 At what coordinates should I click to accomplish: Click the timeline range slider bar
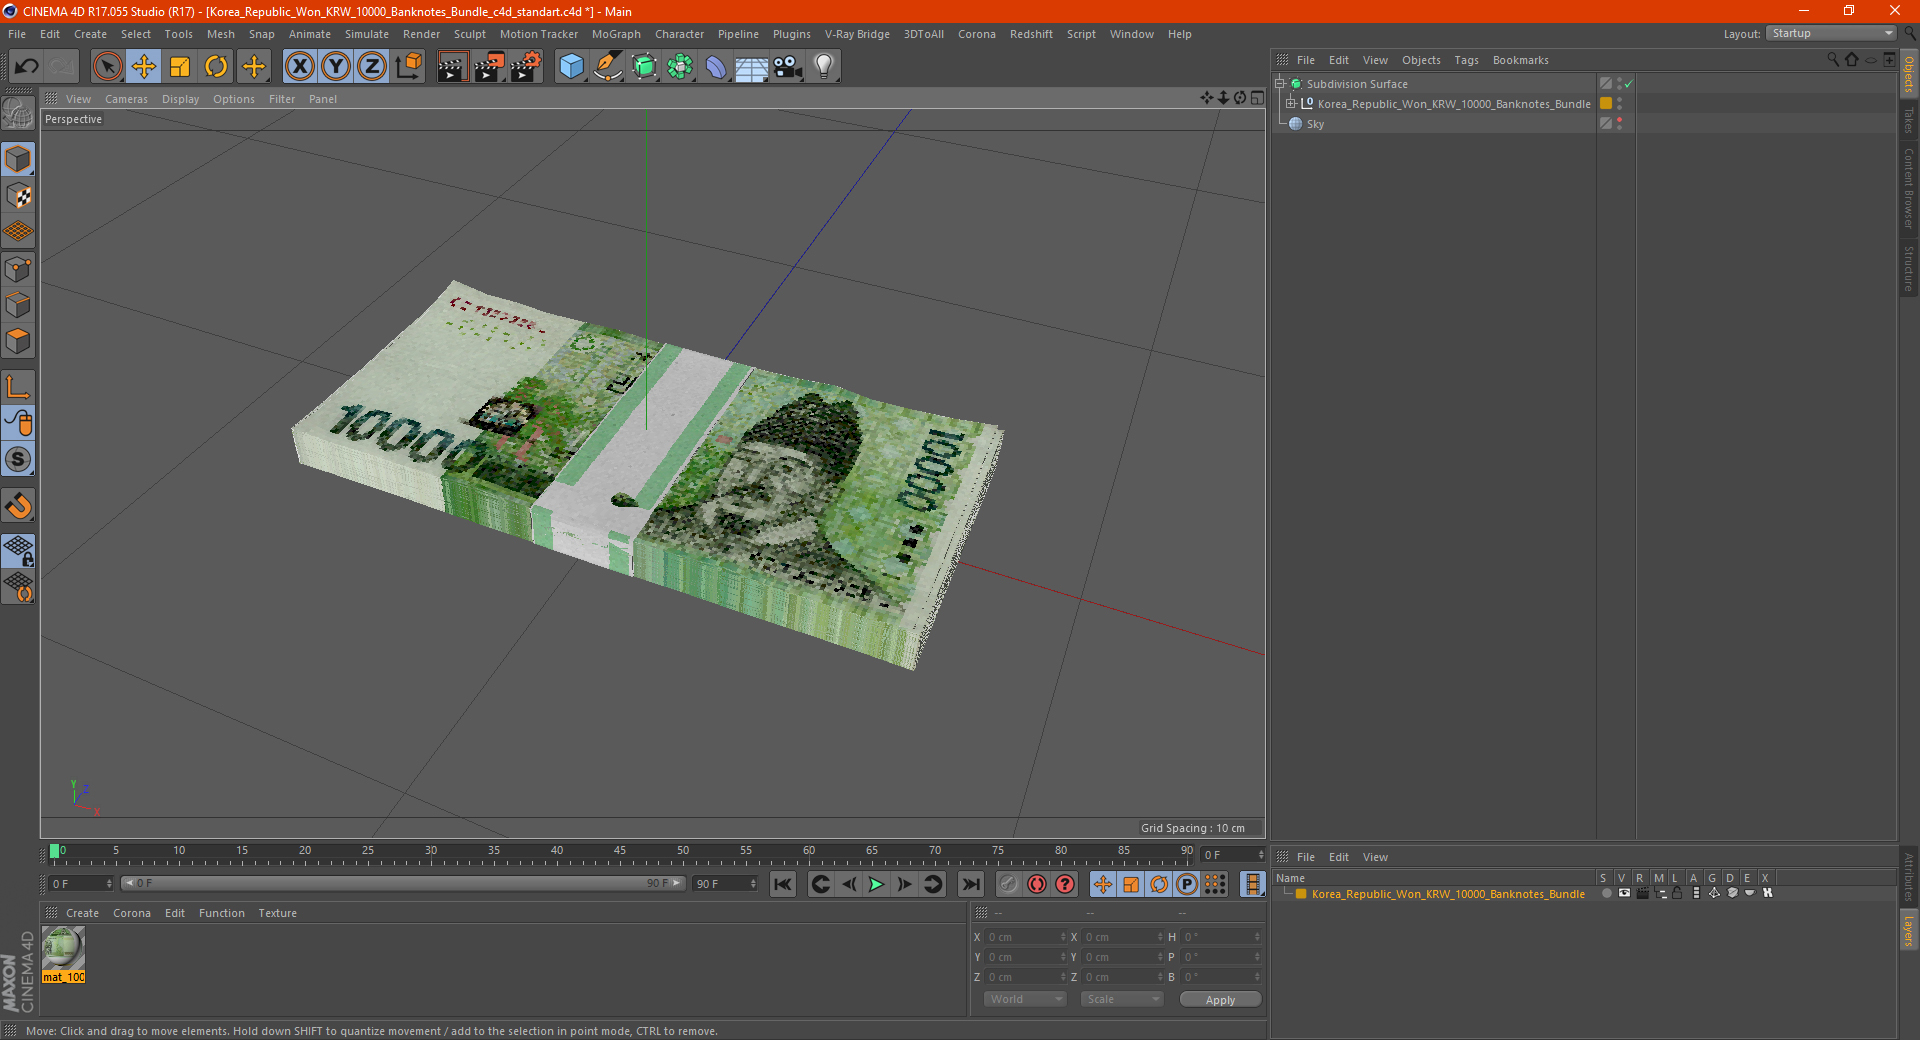coord(403,883)
